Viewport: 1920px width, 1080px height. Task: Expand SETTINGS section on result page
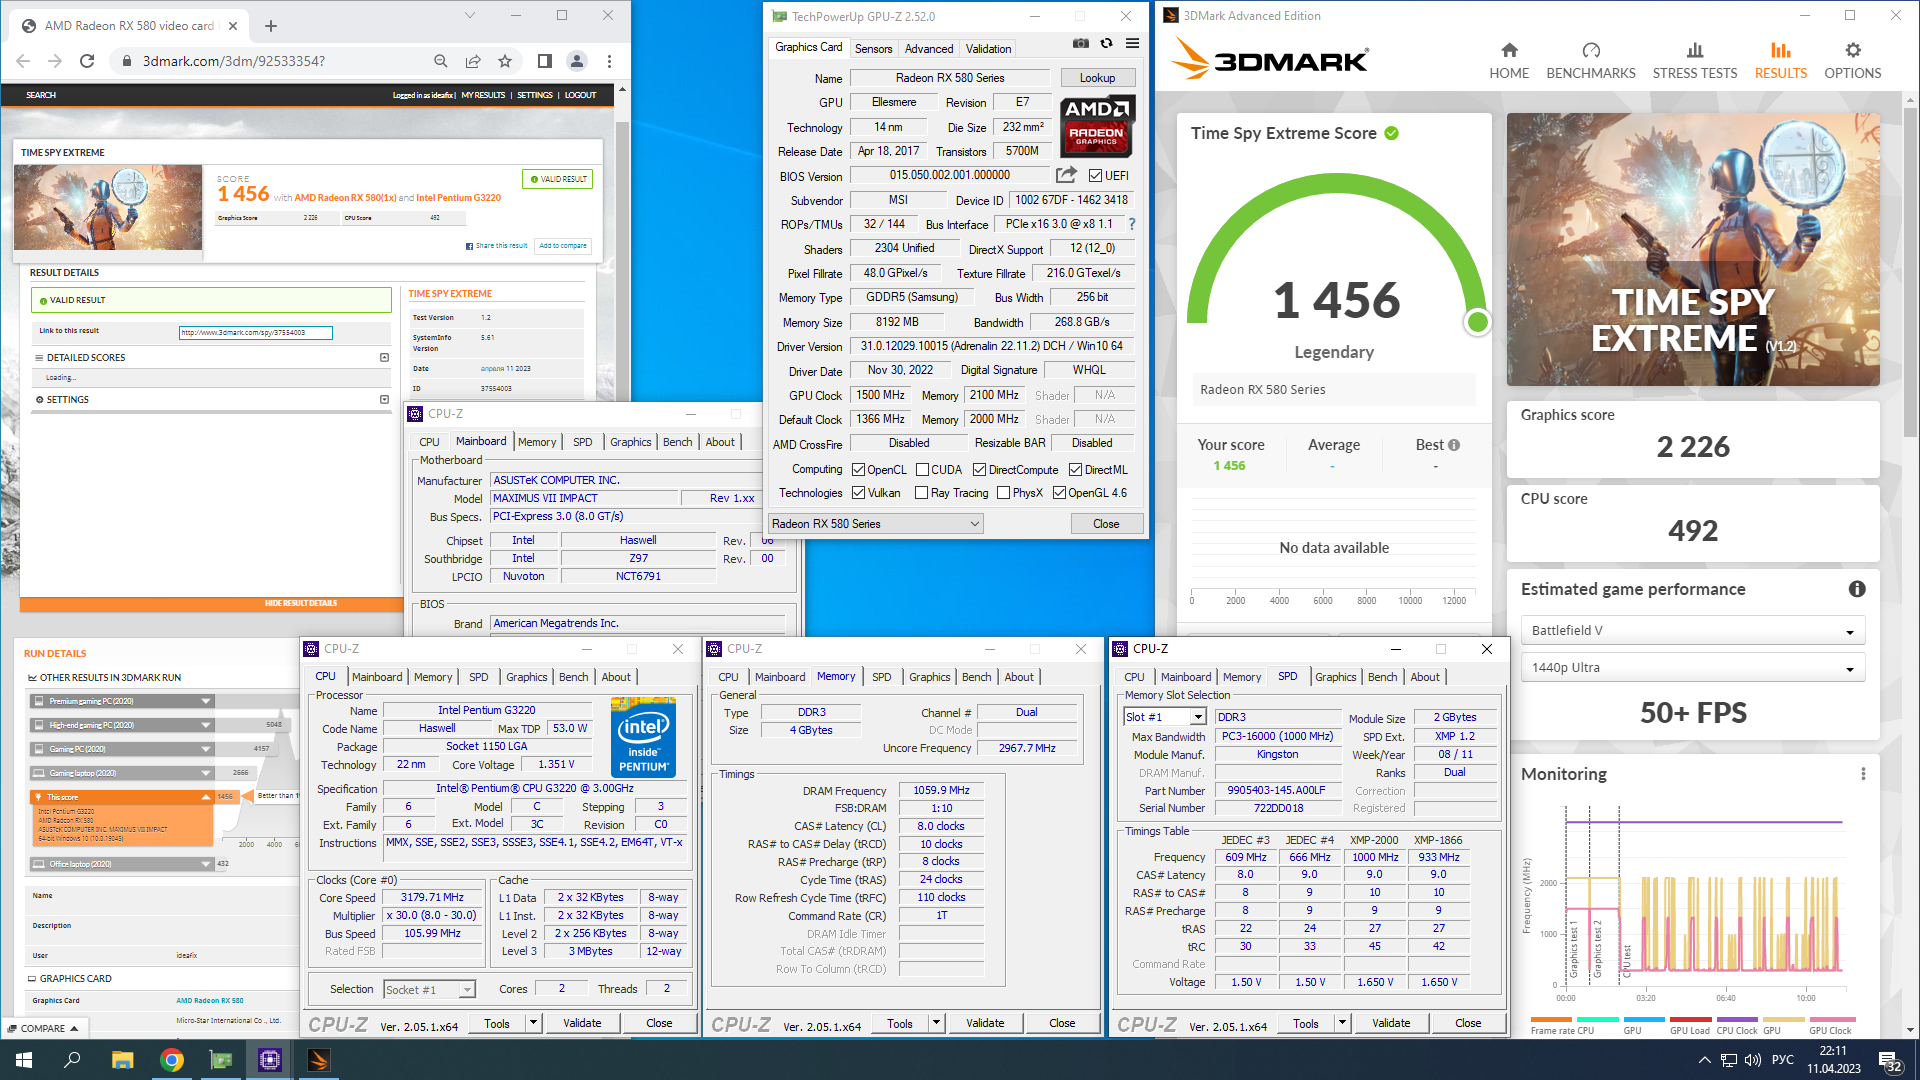pyautogui.click(x=384, y=399)
